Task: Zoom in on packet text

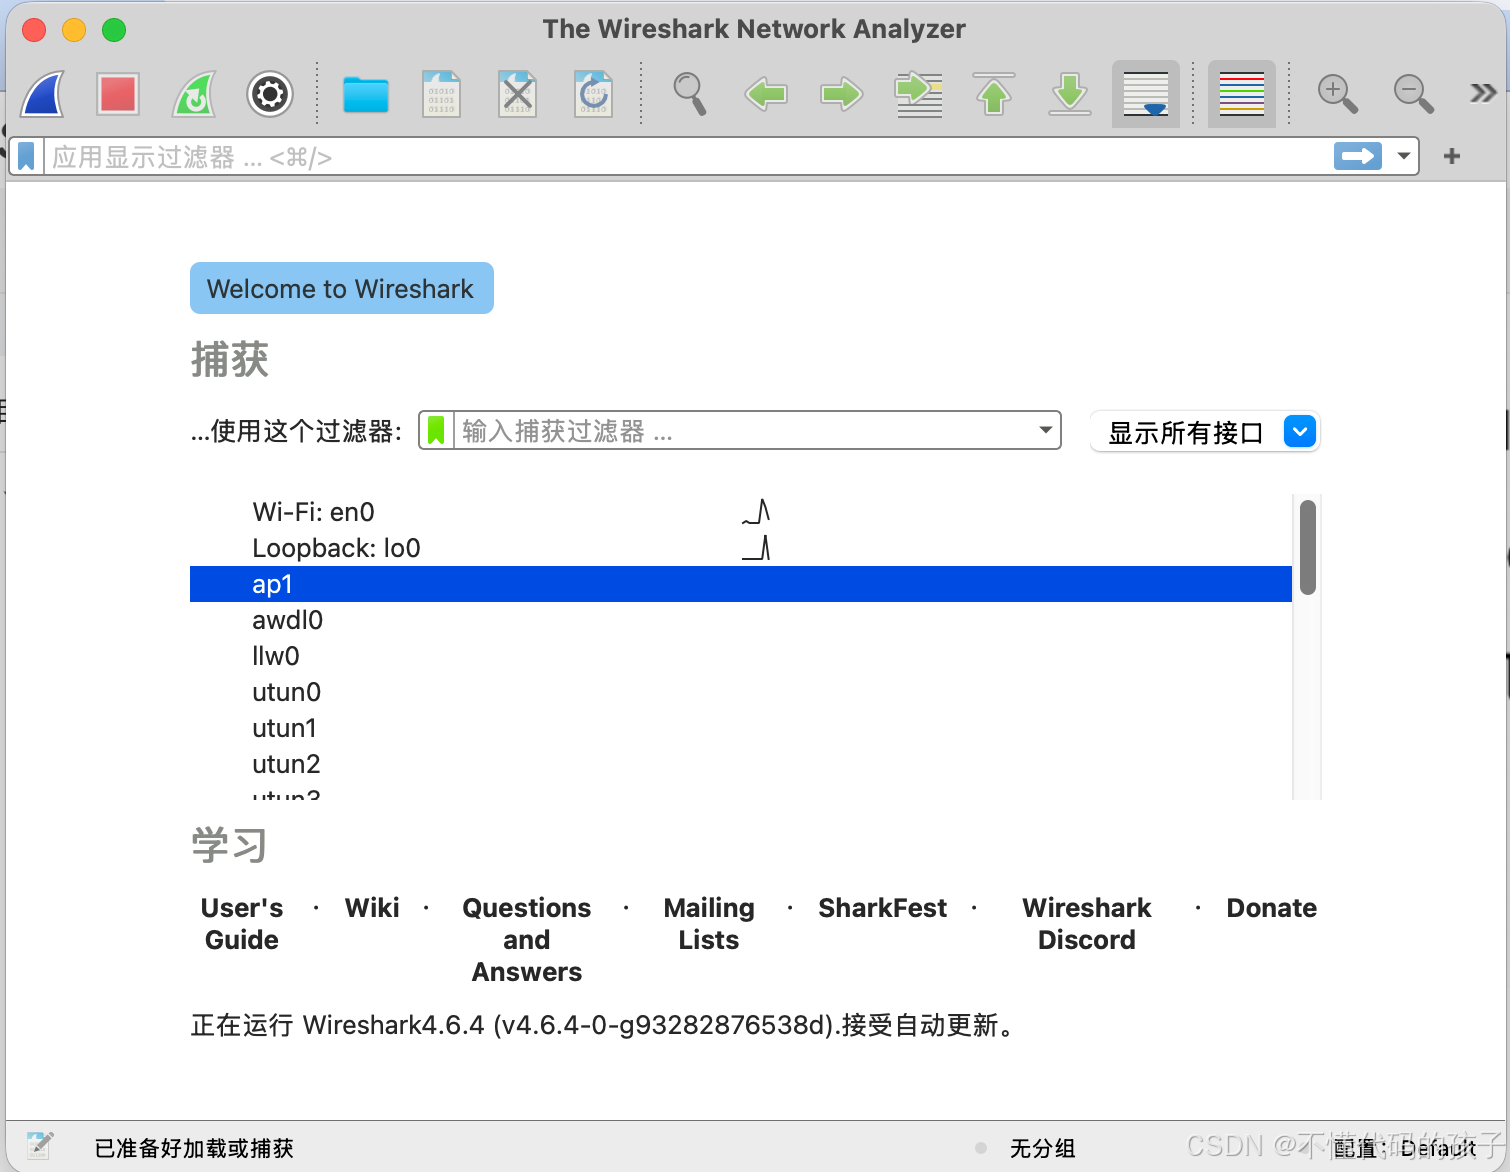Action: point(1337,94)
